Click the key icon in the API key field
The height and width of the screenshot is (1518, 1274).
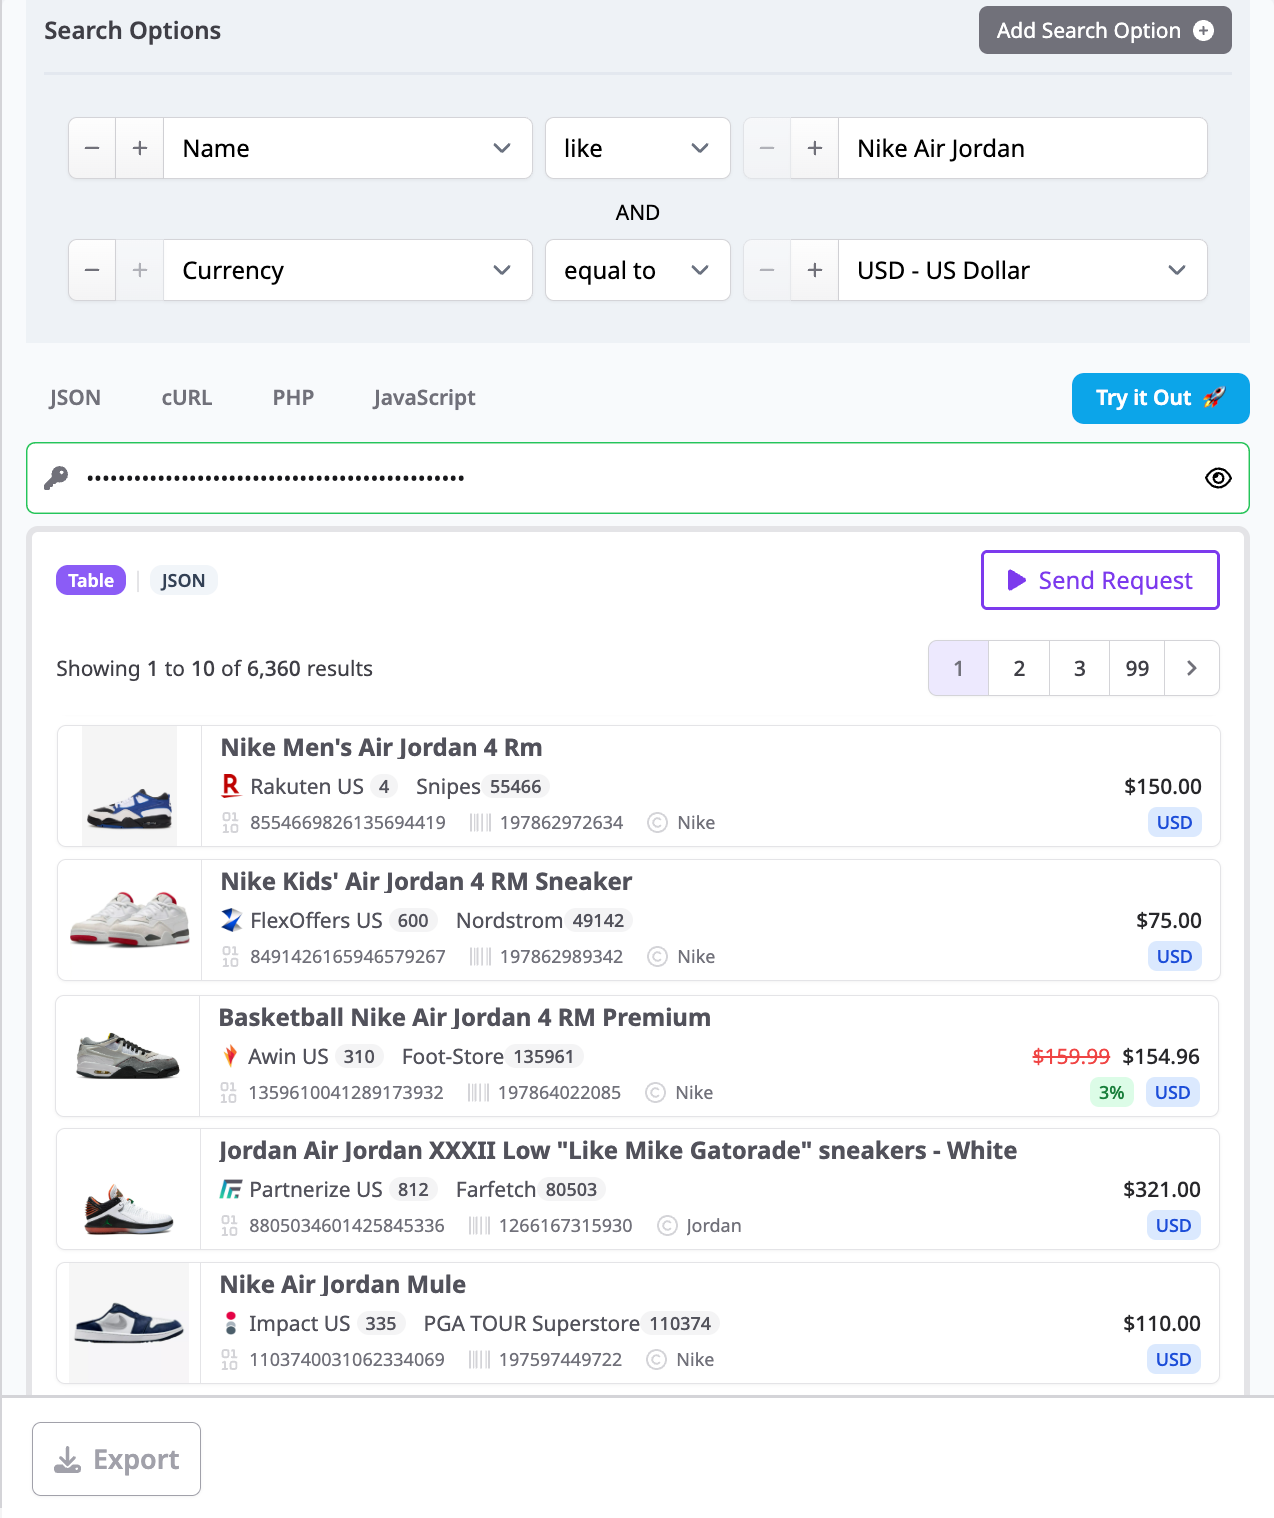(56, 478)
